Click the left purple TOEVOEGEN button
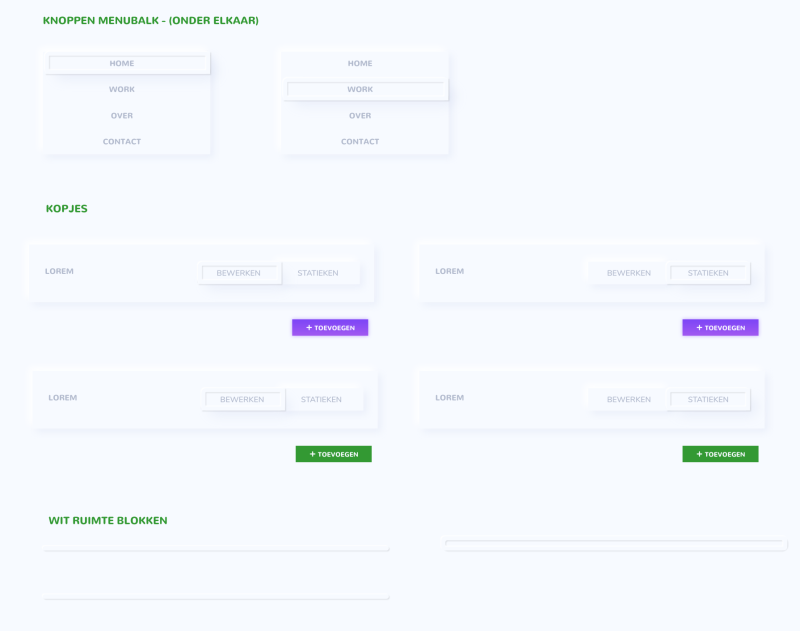 [330, 327]
